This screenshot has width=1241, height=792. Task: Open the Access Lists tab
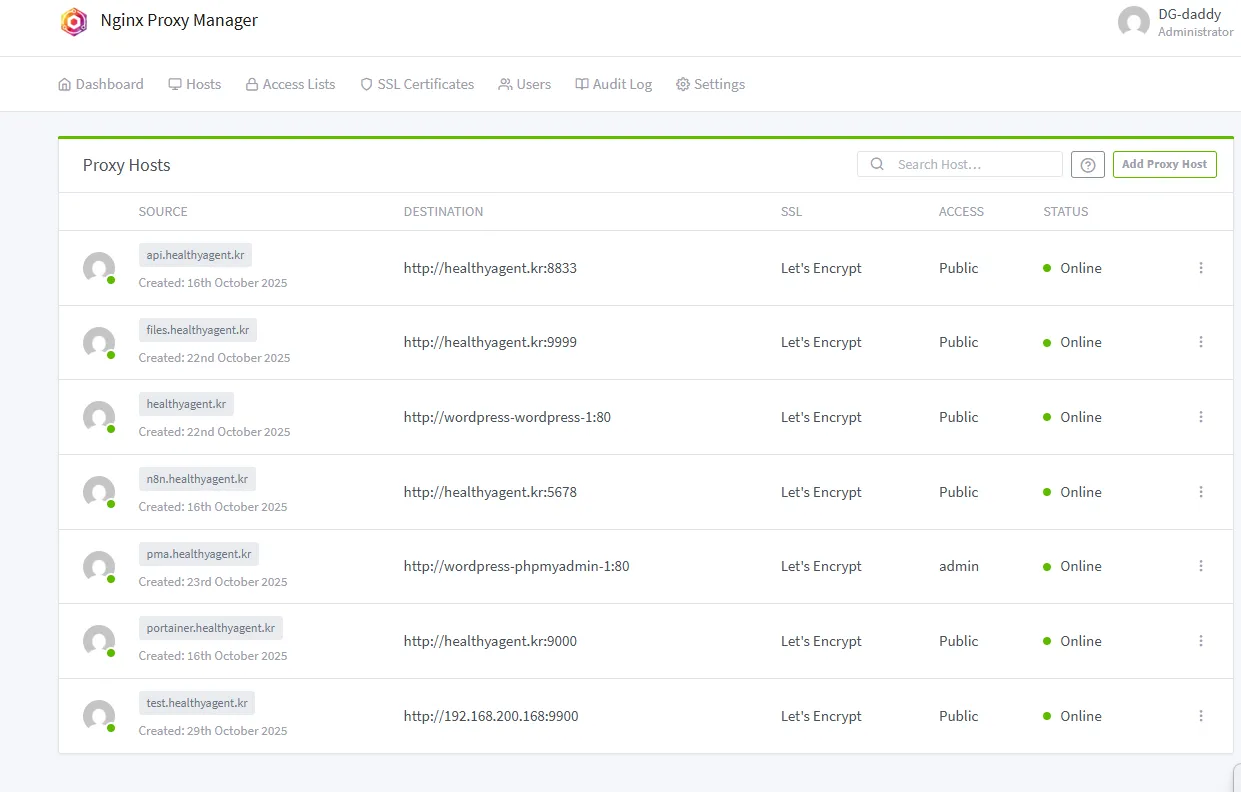tap(291, 84)
